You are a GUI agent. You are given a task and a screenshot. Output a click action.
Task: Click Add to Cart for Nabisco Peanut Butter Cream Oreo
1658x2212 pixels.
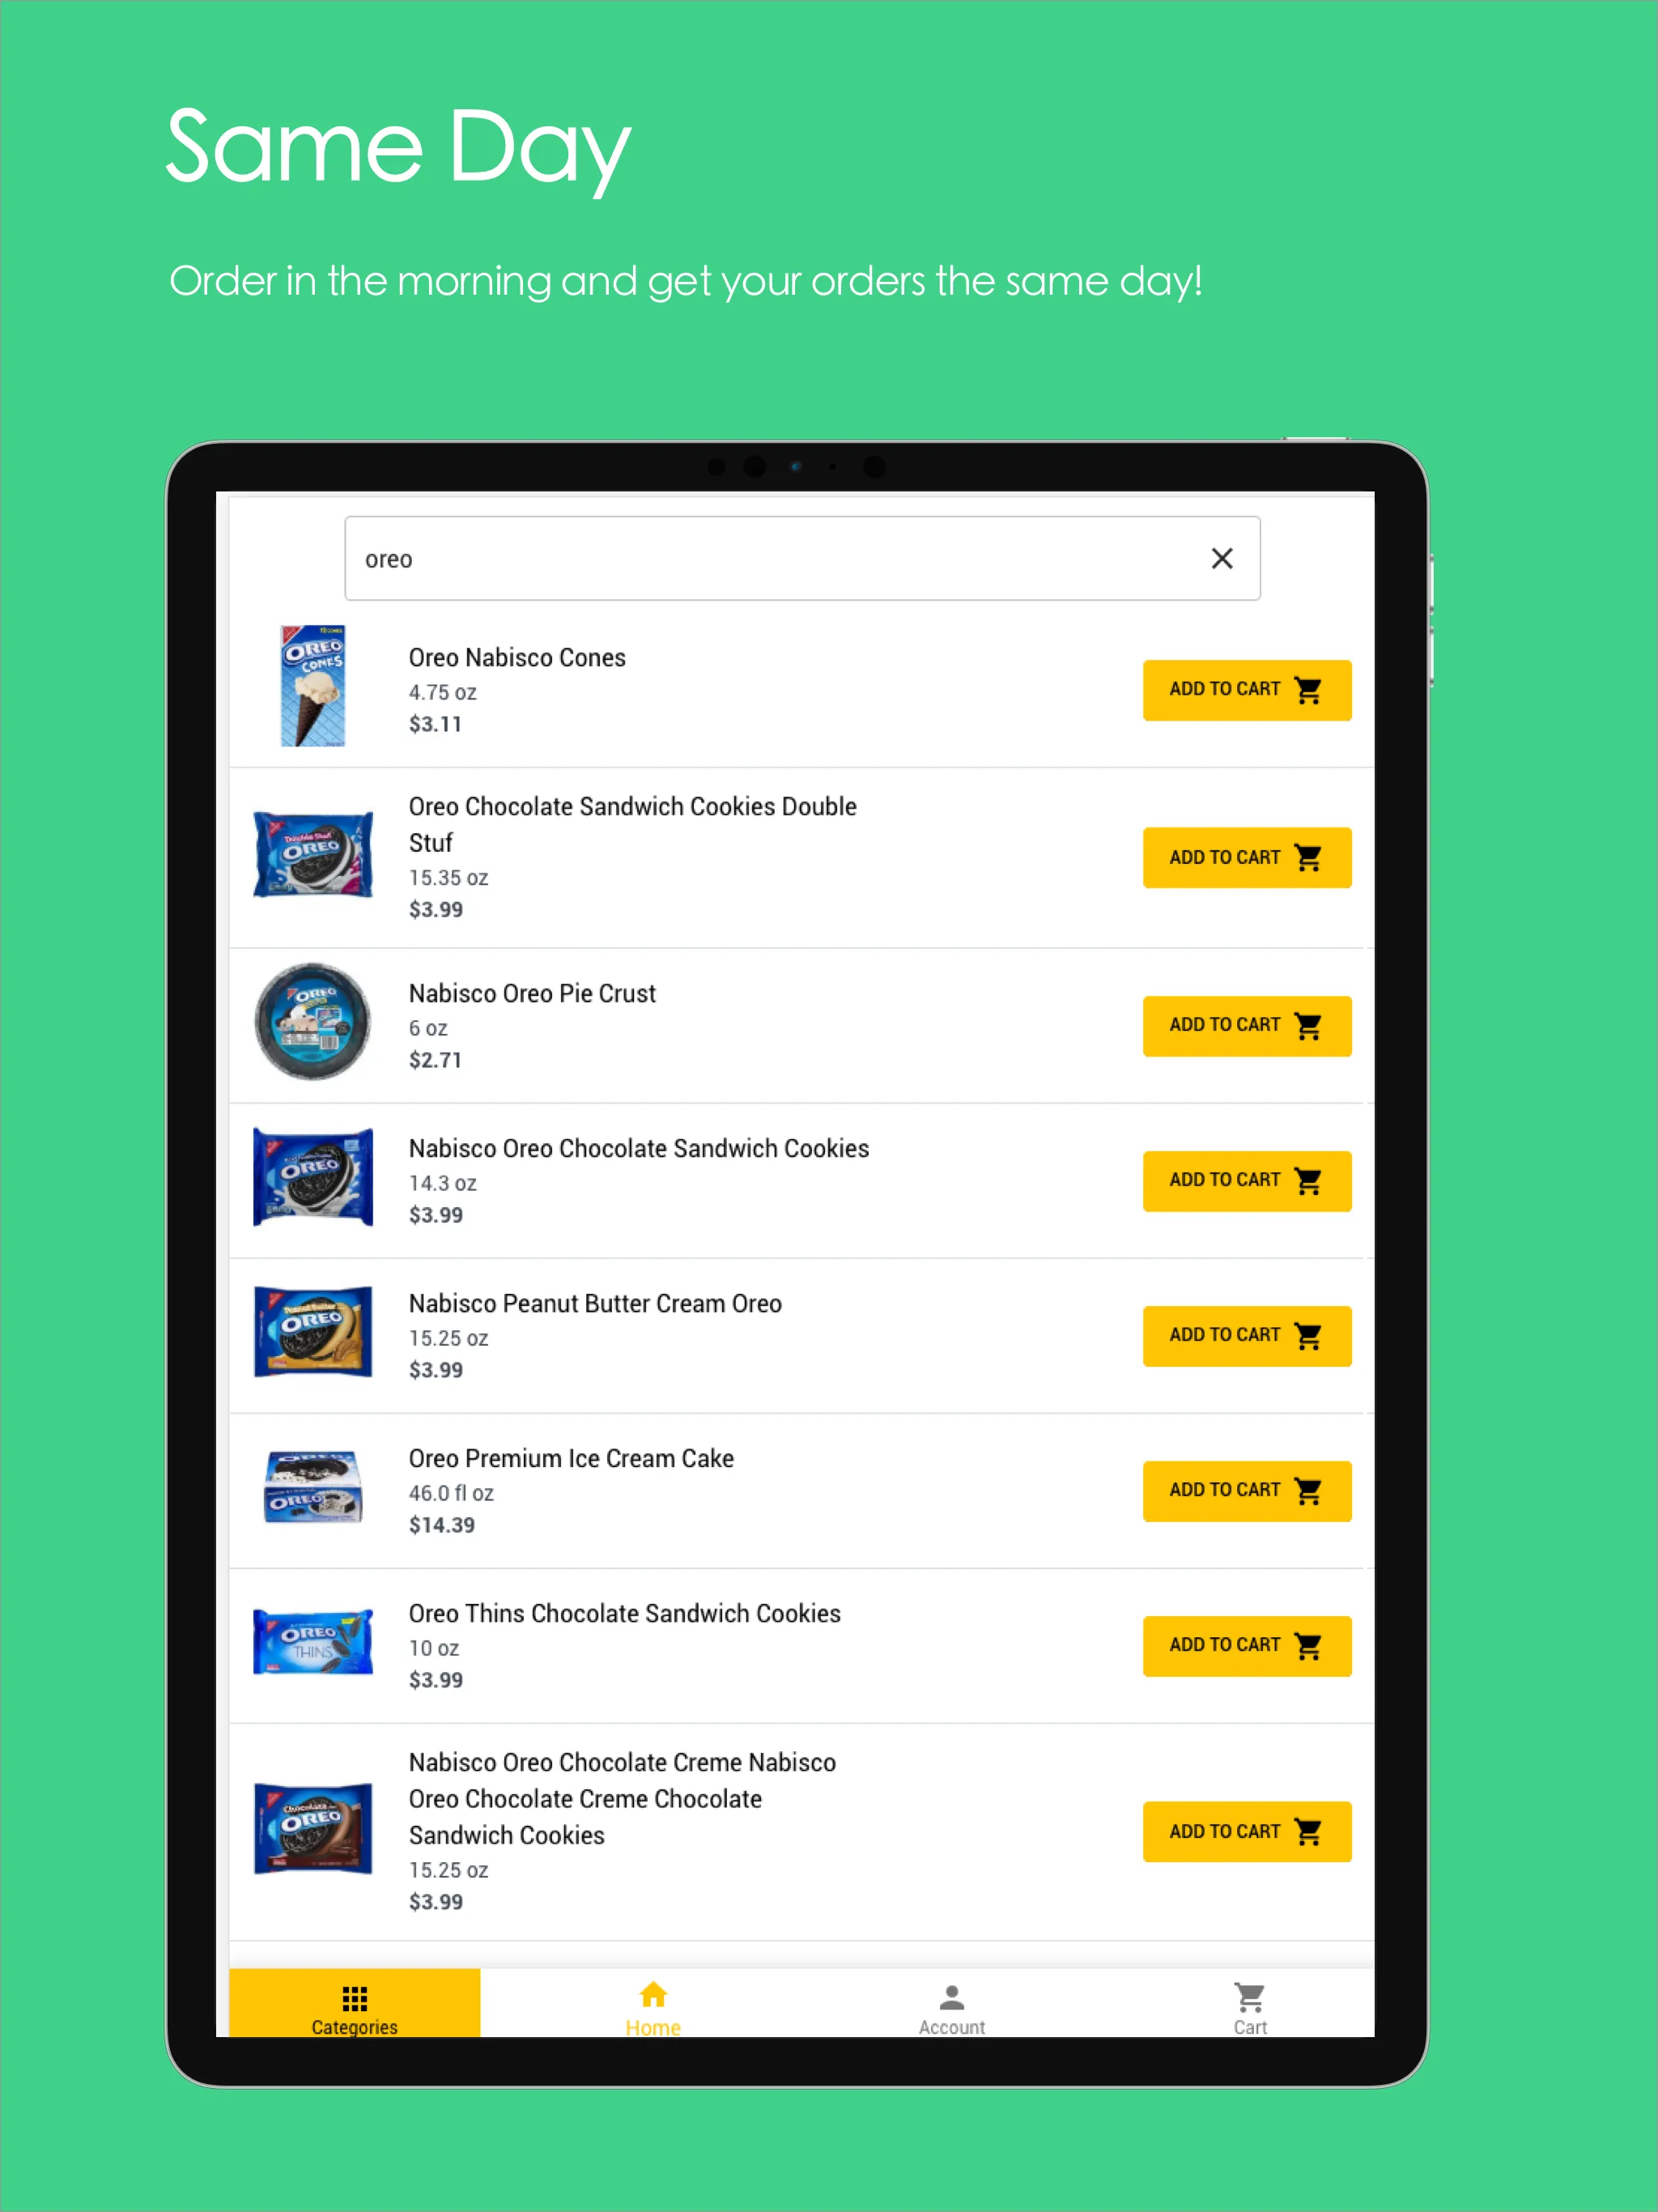(1242, 1333)
